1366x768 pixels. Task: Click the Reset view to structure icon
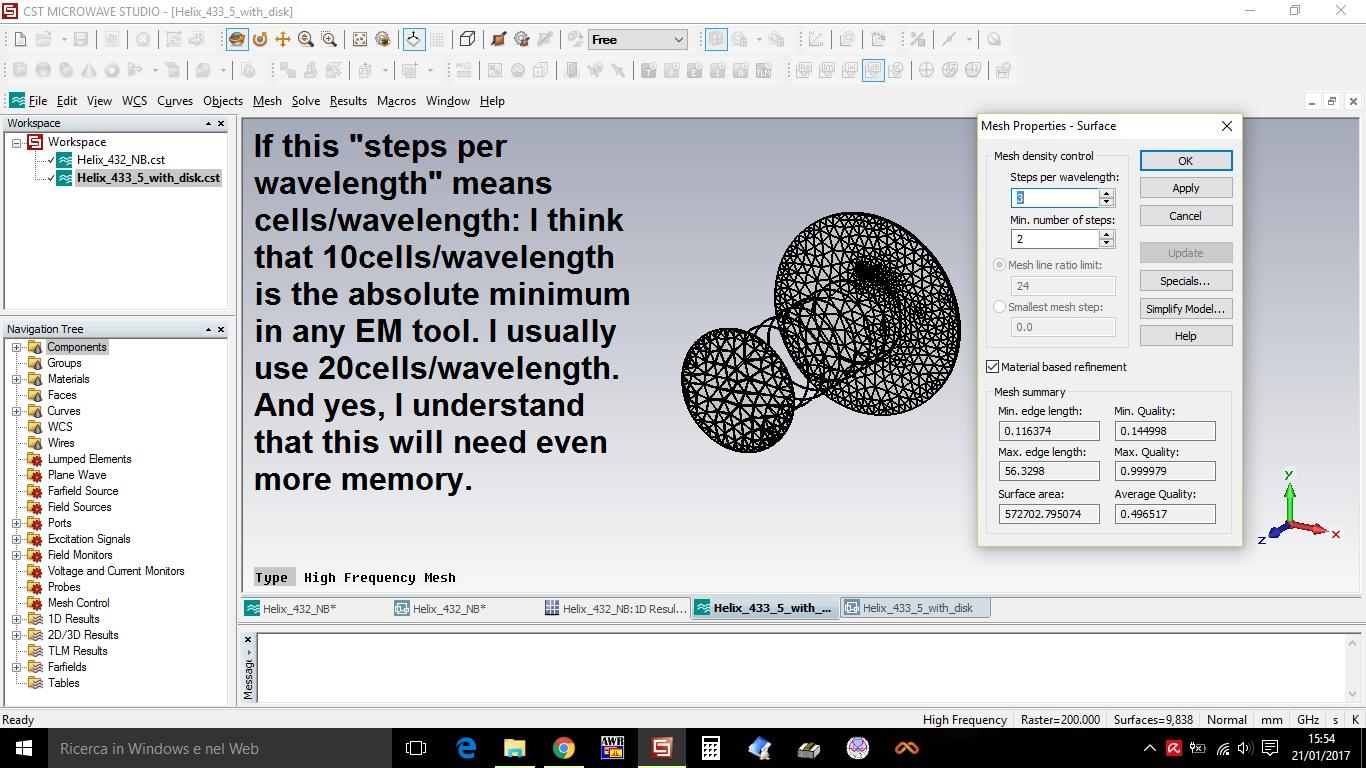(x=360, y=40)
